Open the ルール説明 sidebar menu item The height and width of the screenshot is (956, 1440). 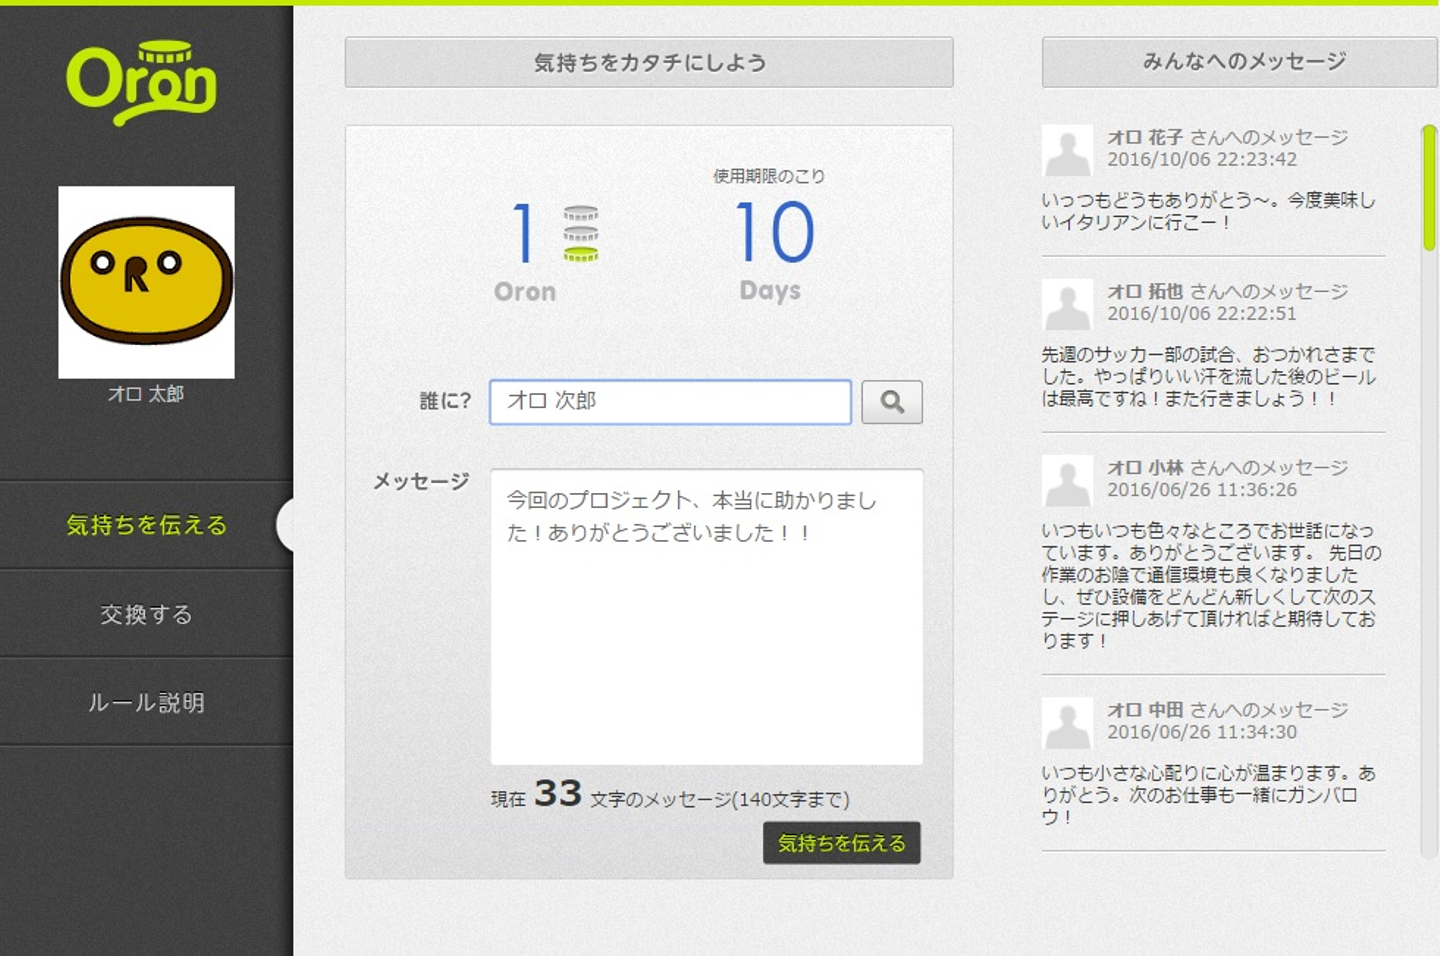click(x=146, y=702)
